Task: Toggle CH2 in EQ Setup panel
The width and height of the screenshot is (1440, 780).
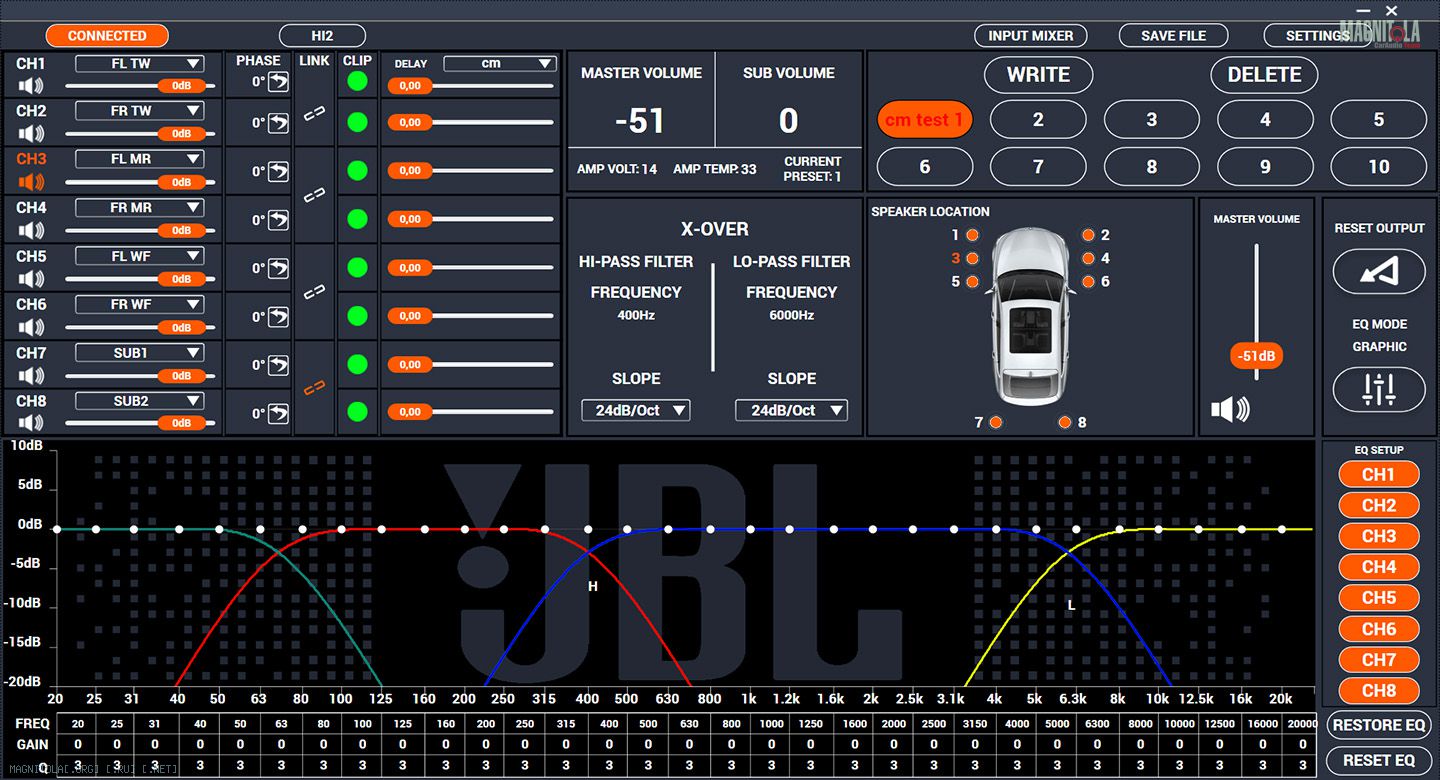Action: [1379, 505]
